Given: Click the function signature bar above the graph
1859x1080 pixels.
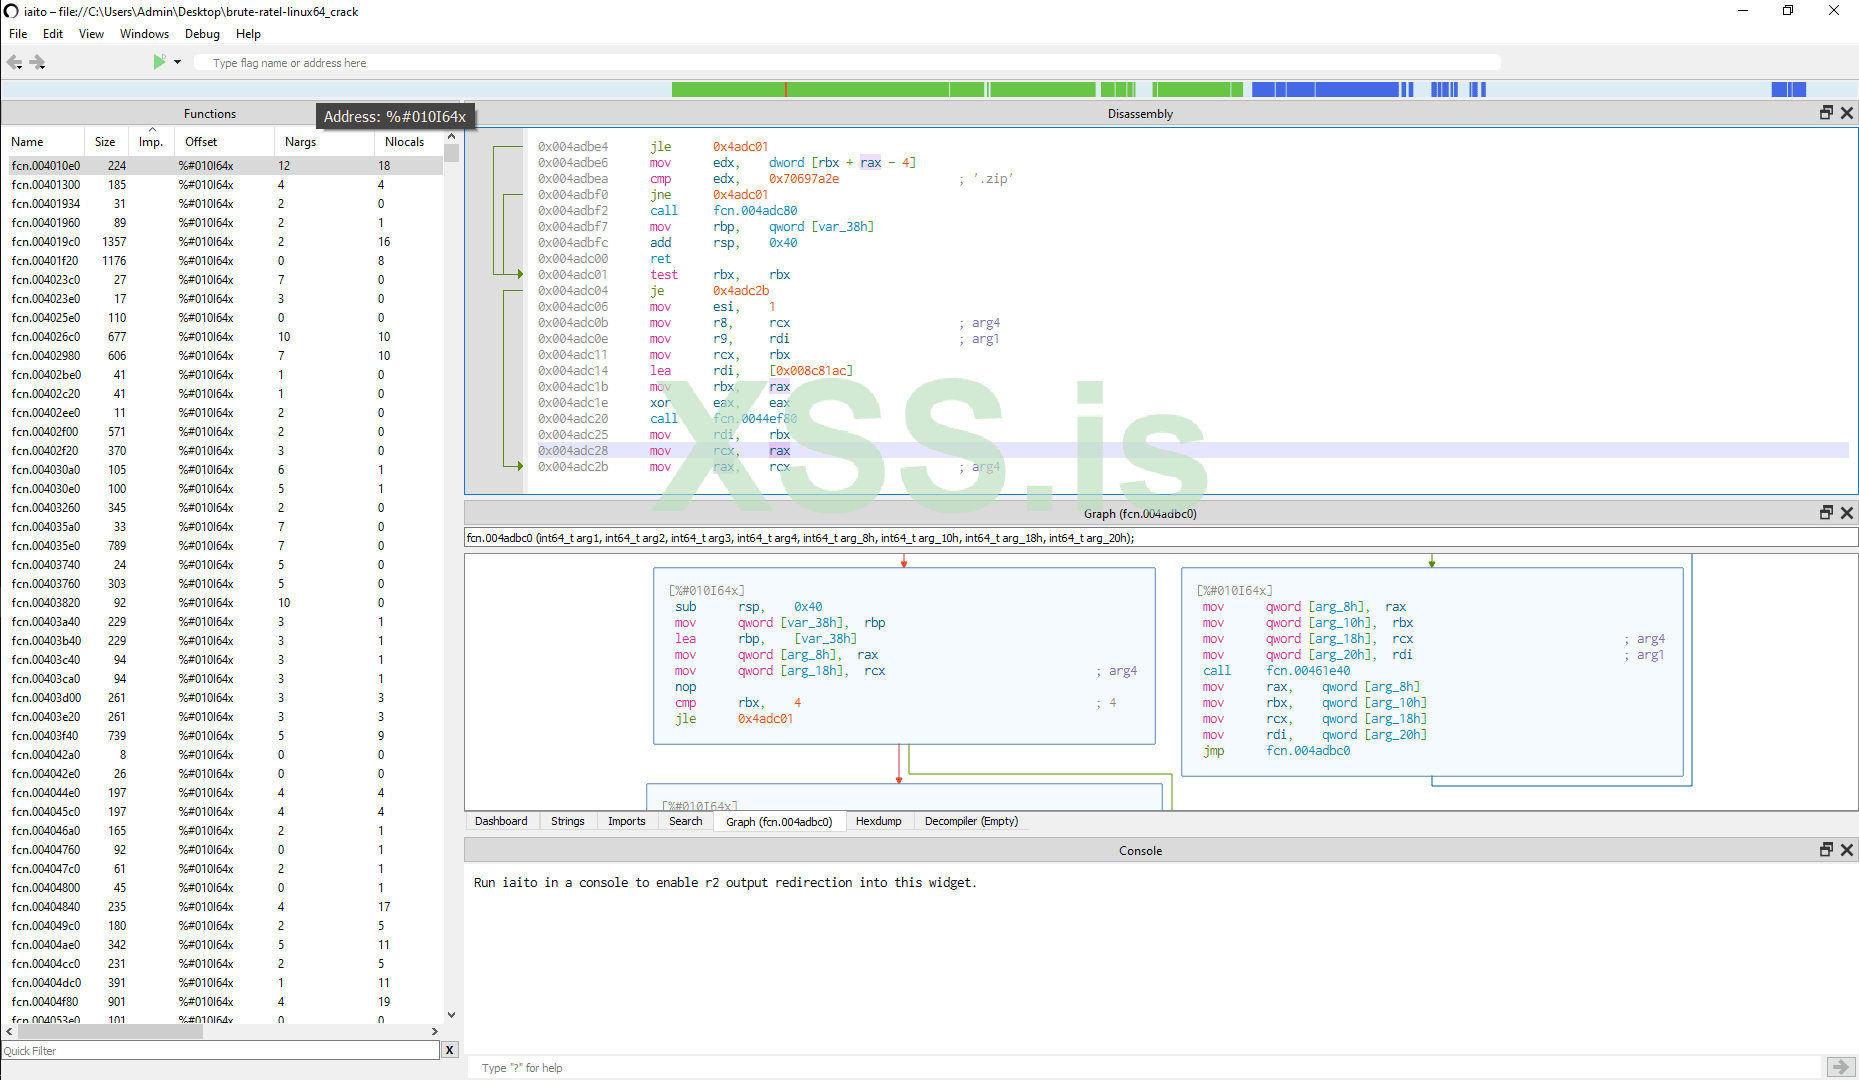Looking at the screenshot, I should (x=1161, y=538).
